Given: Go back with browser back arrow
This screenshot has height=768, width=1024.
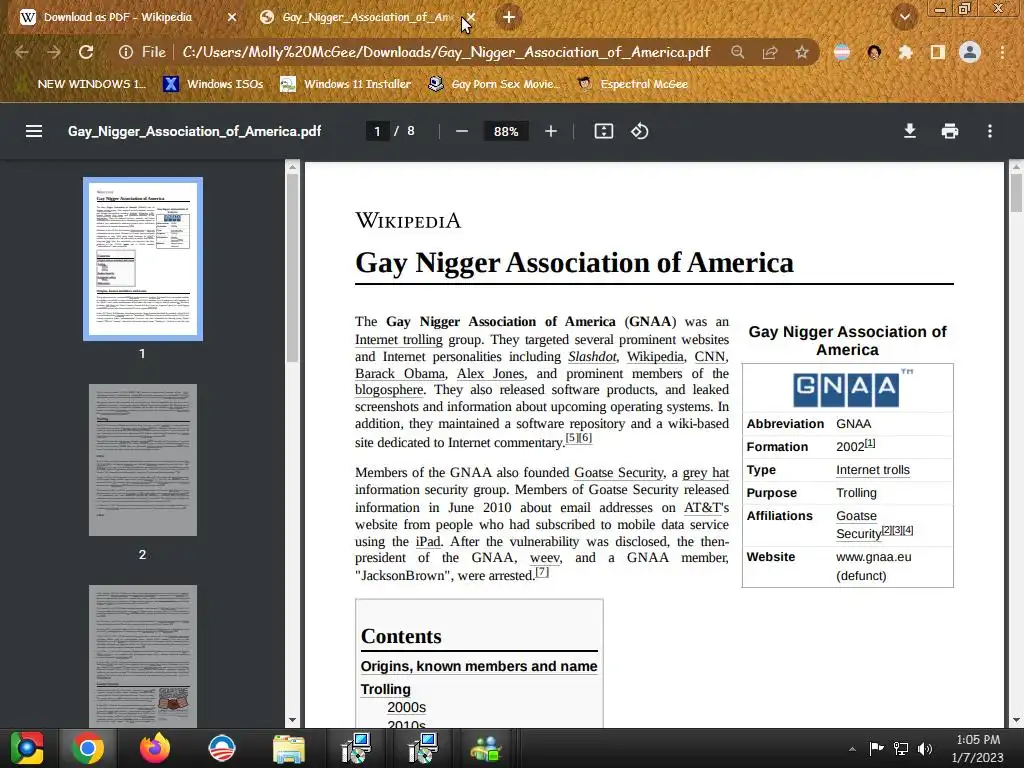Looking at the screenshot, I should tap(22, 52).
